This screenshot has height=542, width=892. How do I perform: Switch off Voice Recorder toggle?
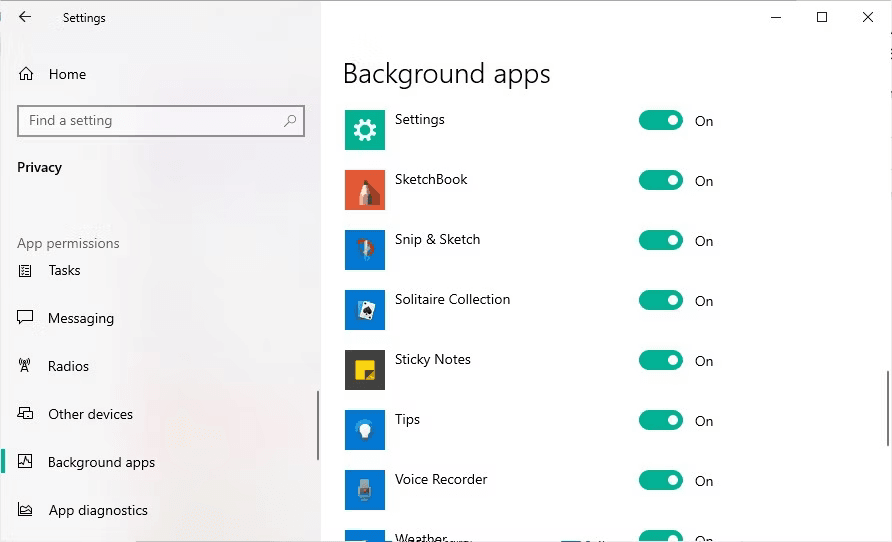pyautogui.click(x=660, y=481)
